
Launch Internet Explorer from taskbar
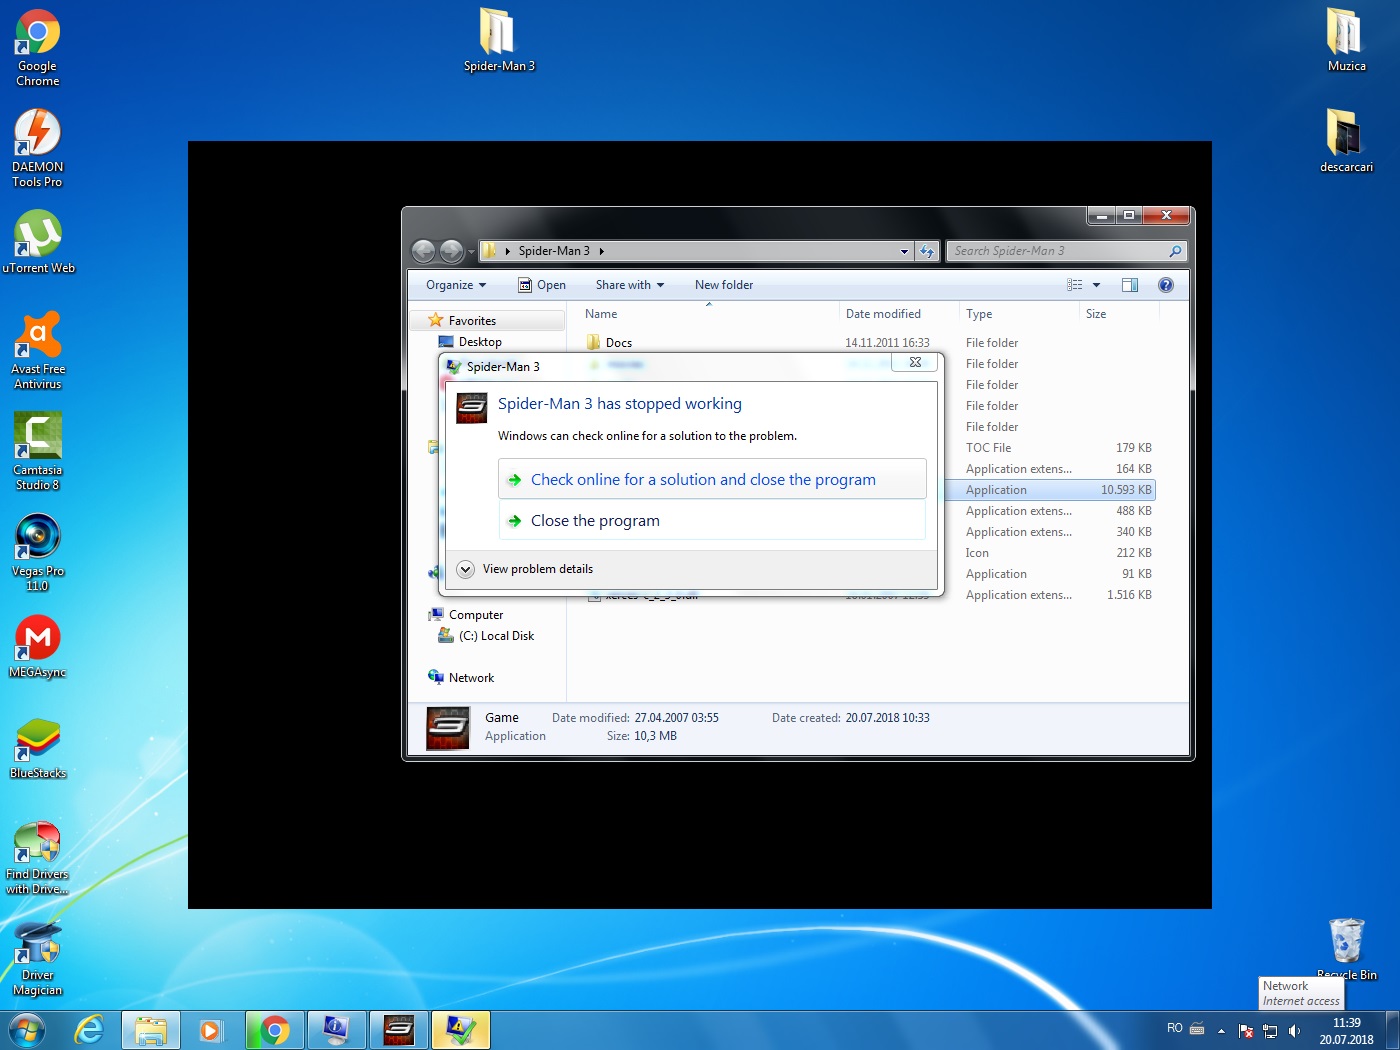pyautogui.click(x=90, y=1030)
